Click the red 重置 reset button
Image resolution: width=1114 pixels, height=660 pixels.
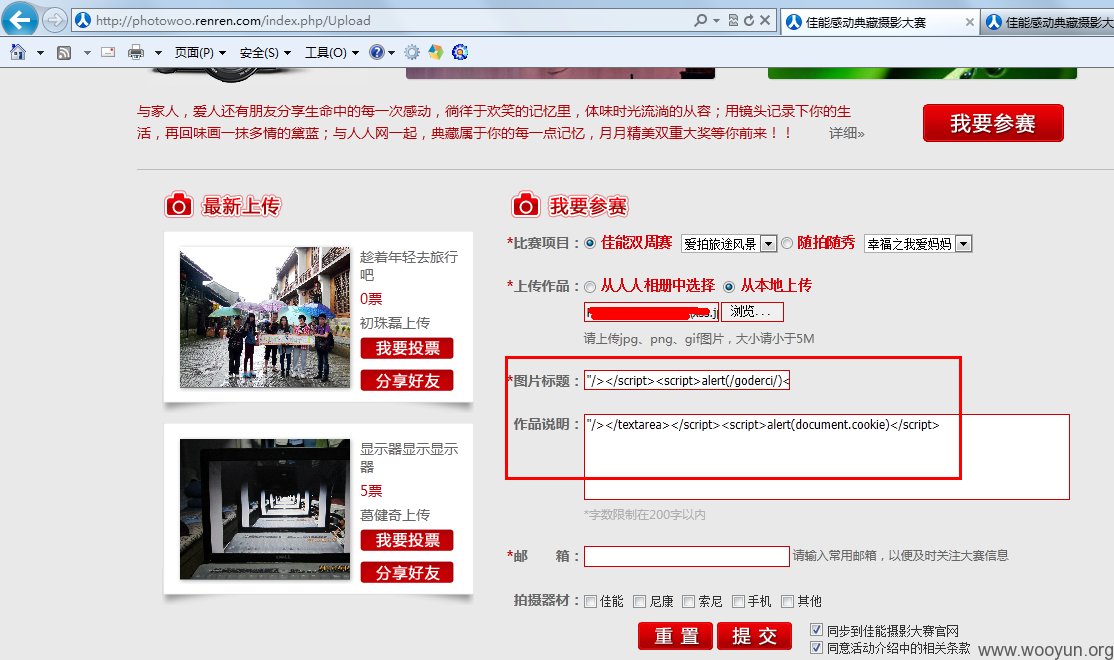point(676,636)
